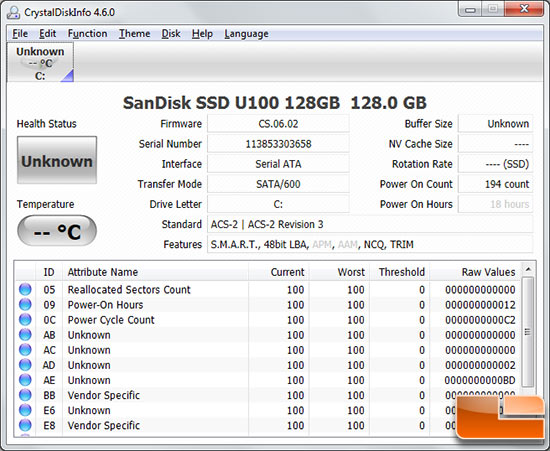The image size is (550, 451).
Task: Click the NV Cache Size field
Action: click(496, 144)
